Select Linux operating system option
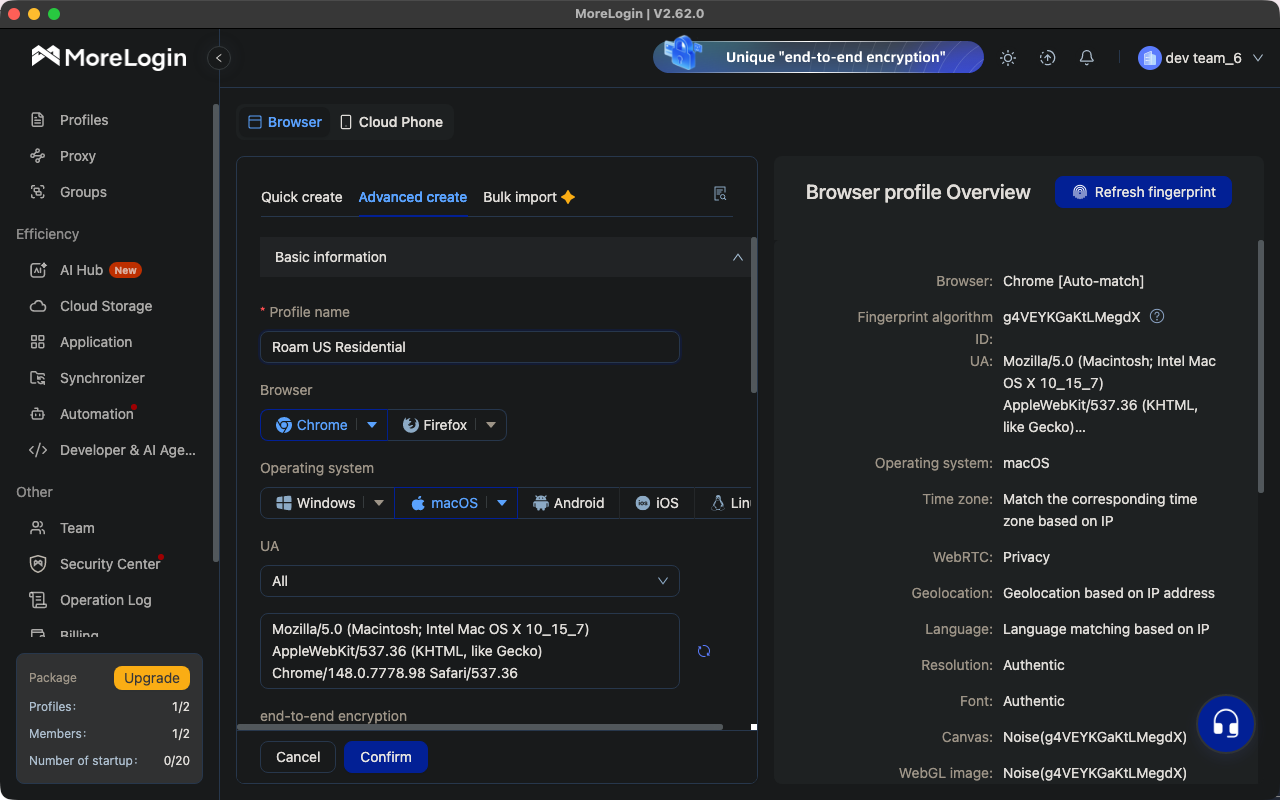The image size is (1280, 800). point(730,503)
